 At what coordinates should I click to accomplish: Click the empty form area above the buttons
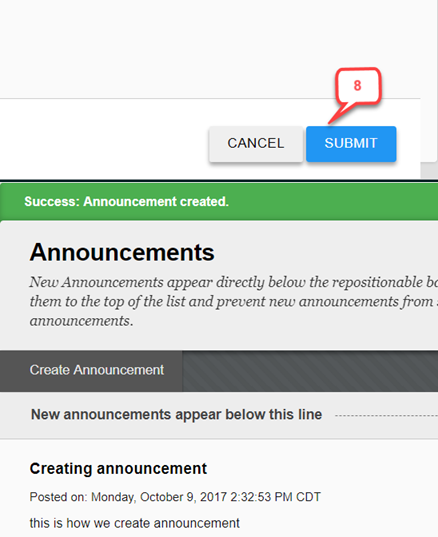click(x=210, y=48)
